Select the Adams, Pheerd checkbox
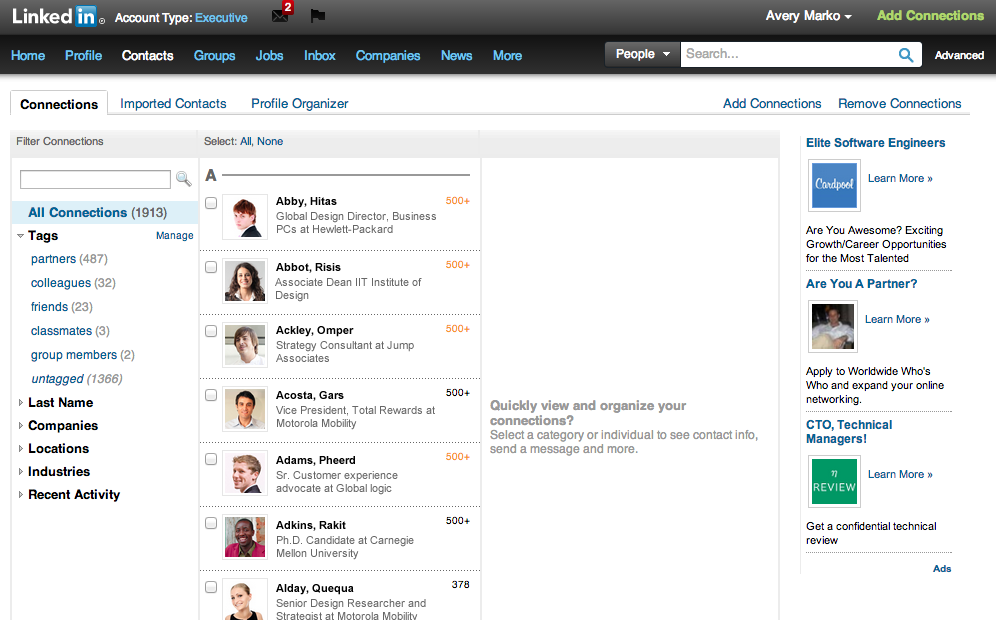Screen dimensions: 996x620 point(211,459)
